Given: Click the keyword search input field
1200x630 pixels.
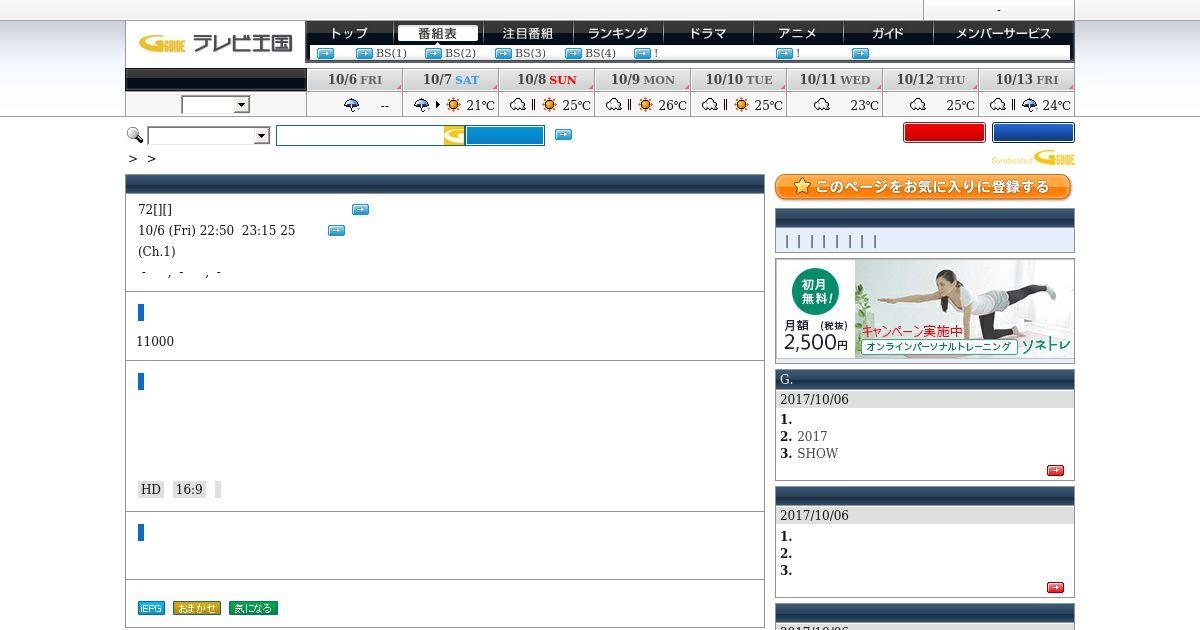Looking at the screenshot, I should 360,136.
